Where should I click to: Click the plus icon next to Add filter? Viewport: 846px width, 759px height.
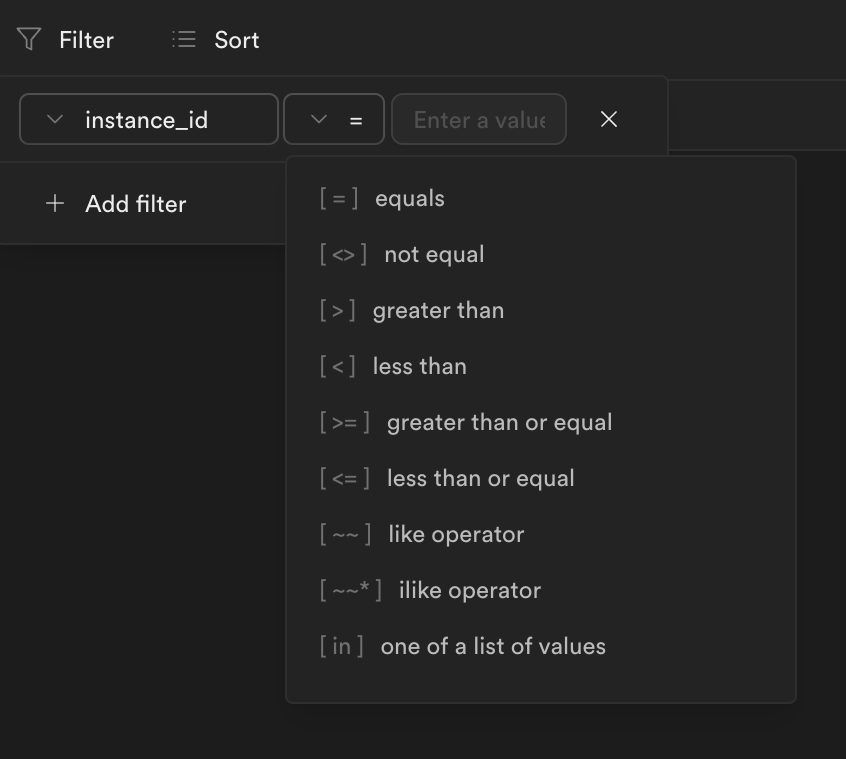tap(55, 204)
